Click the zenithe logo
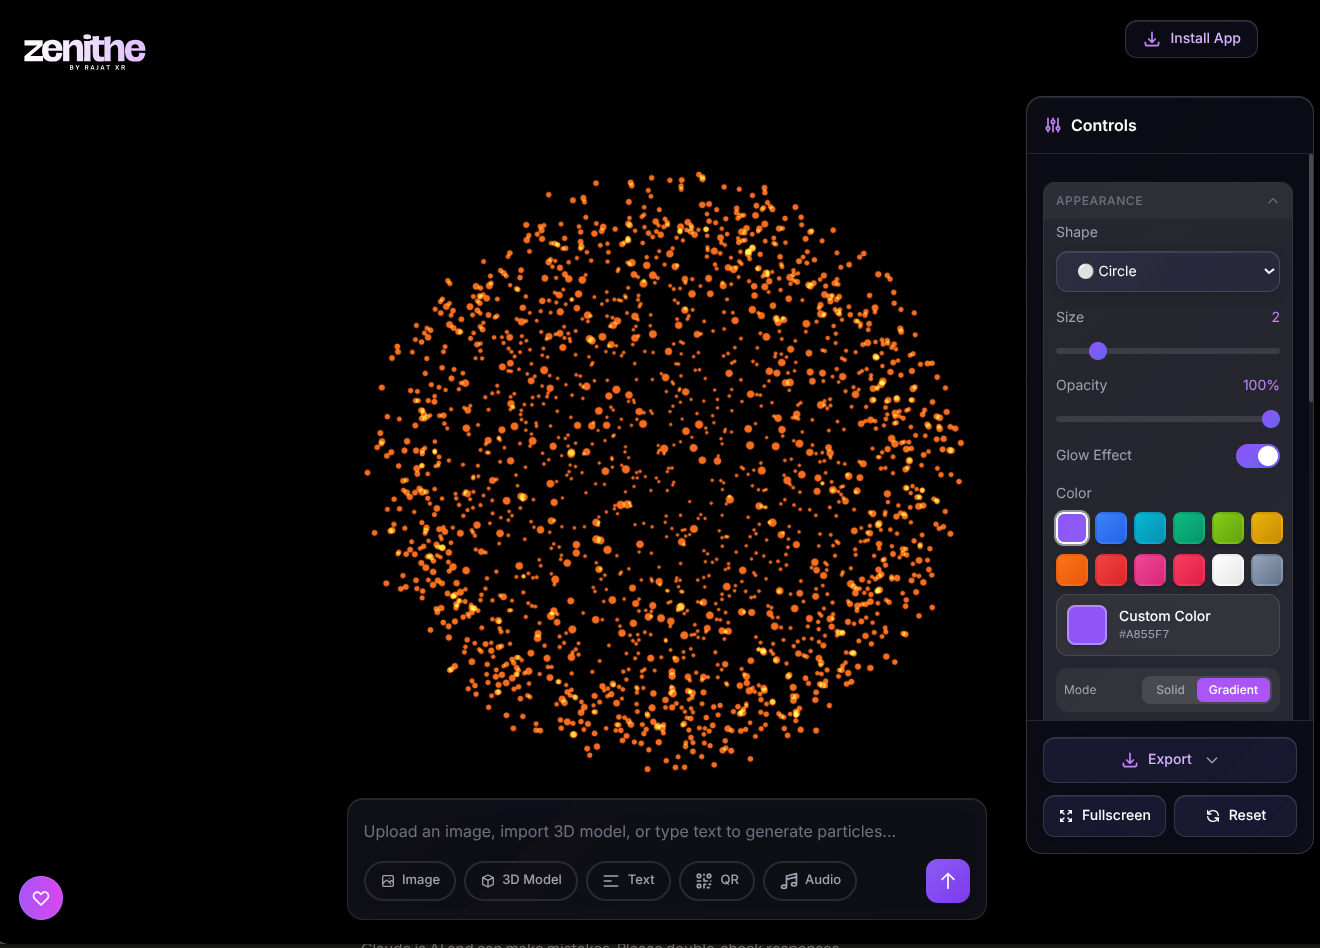This screenshot has width=1320, height=948. click(x=85, y=51)
